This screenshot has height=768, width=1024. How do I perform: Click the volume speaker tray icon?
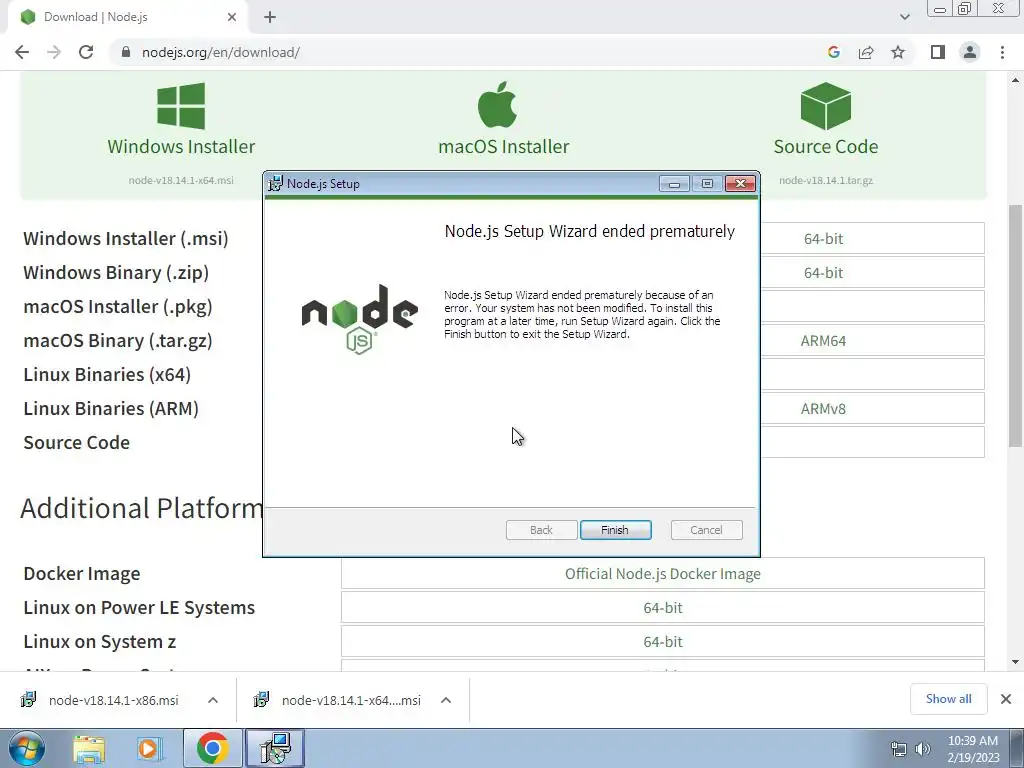(923, 749)
